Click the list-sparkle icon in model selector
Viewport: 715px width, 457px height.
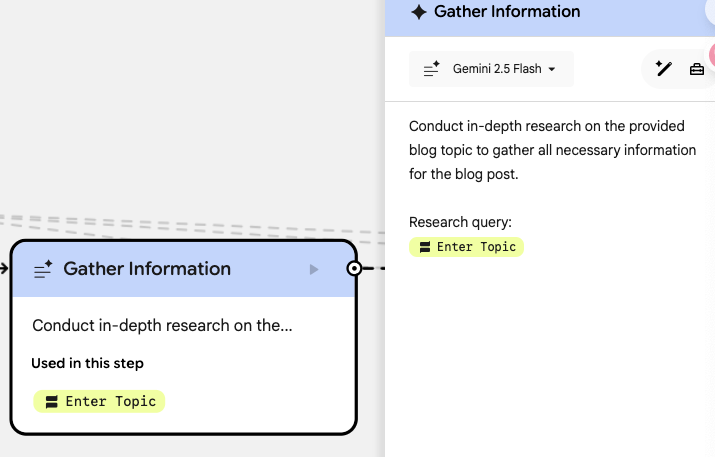tap(432, 69)
